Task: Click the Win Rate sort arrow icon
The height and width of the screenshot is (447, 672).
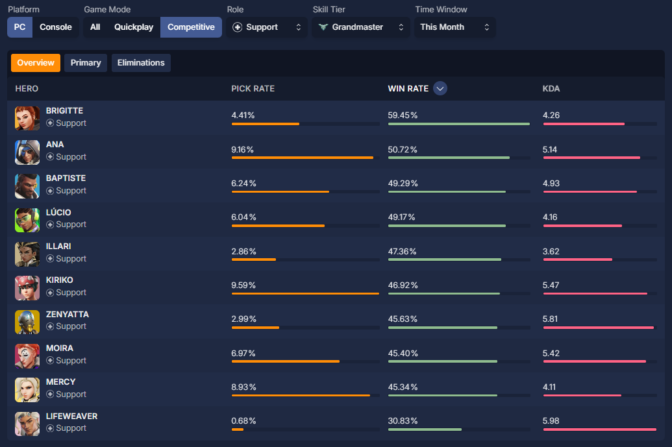Action: [440, 88]
